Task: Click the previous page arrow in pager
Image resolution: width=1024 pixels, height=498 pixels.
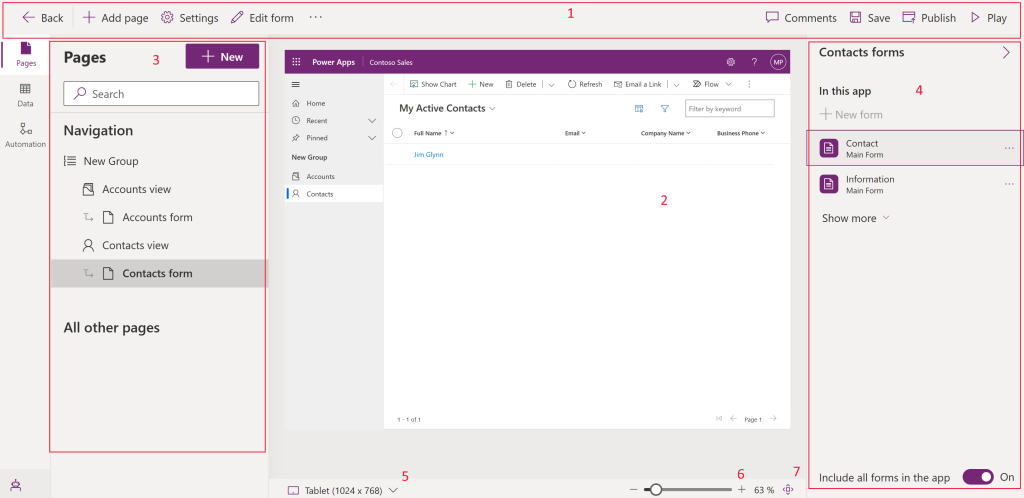Action: (x=733, y=419)
